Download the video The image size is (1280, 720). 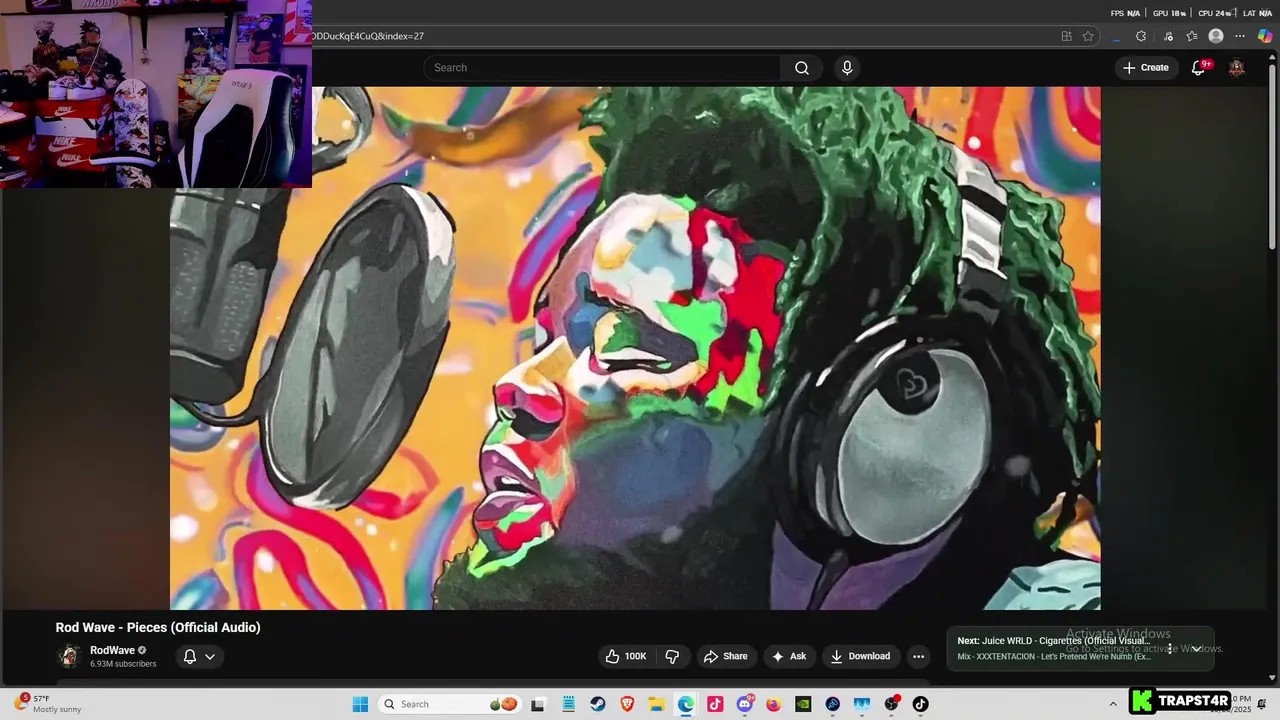pyautogui.click(x=860, y=656)
